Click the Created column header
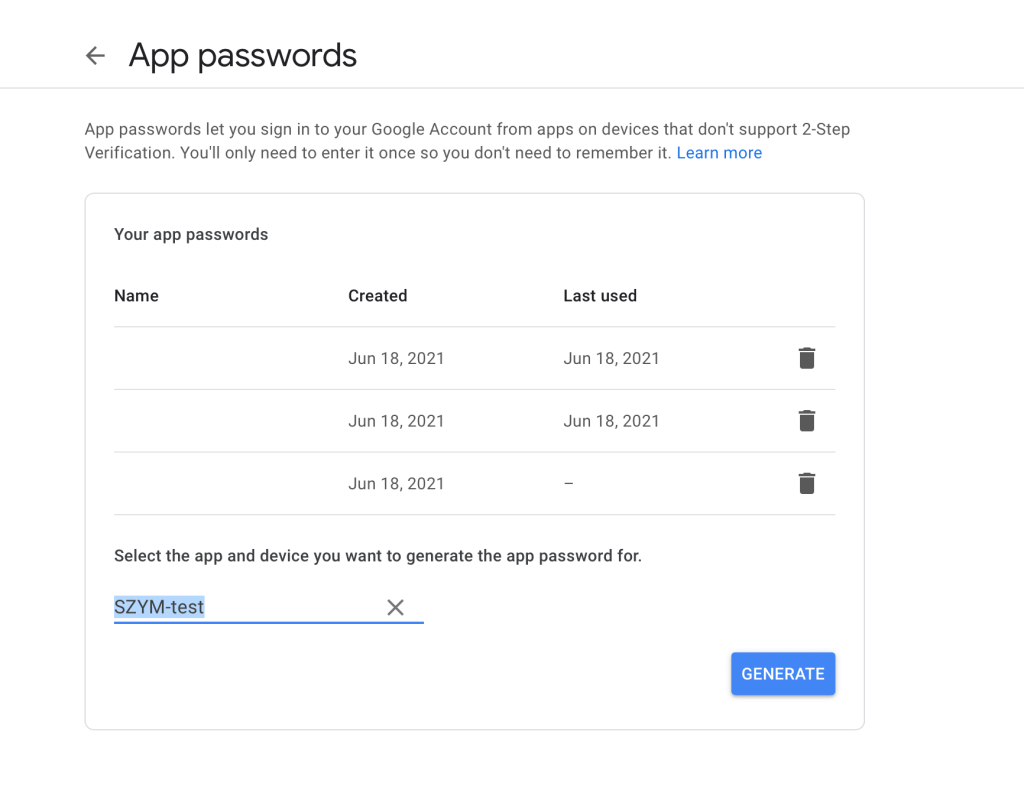 pos(377,296)
